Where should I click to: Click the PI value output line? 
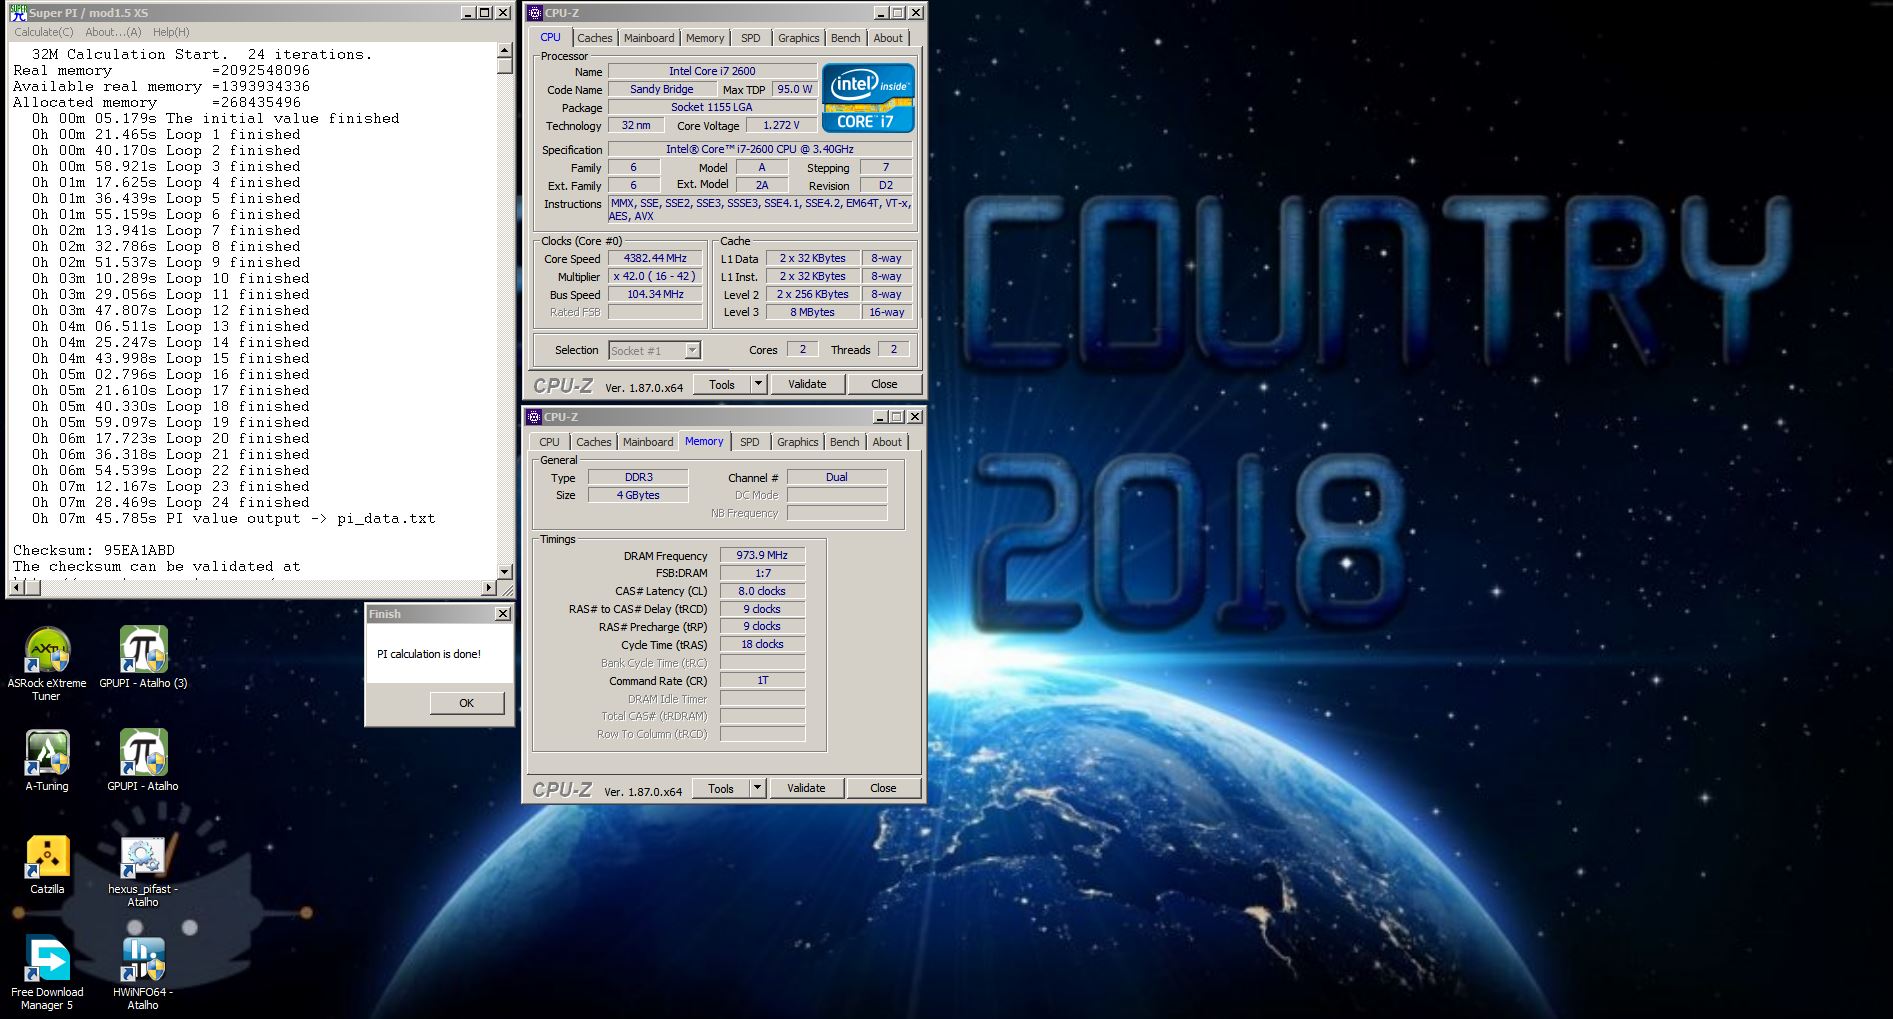pos(233,518)
